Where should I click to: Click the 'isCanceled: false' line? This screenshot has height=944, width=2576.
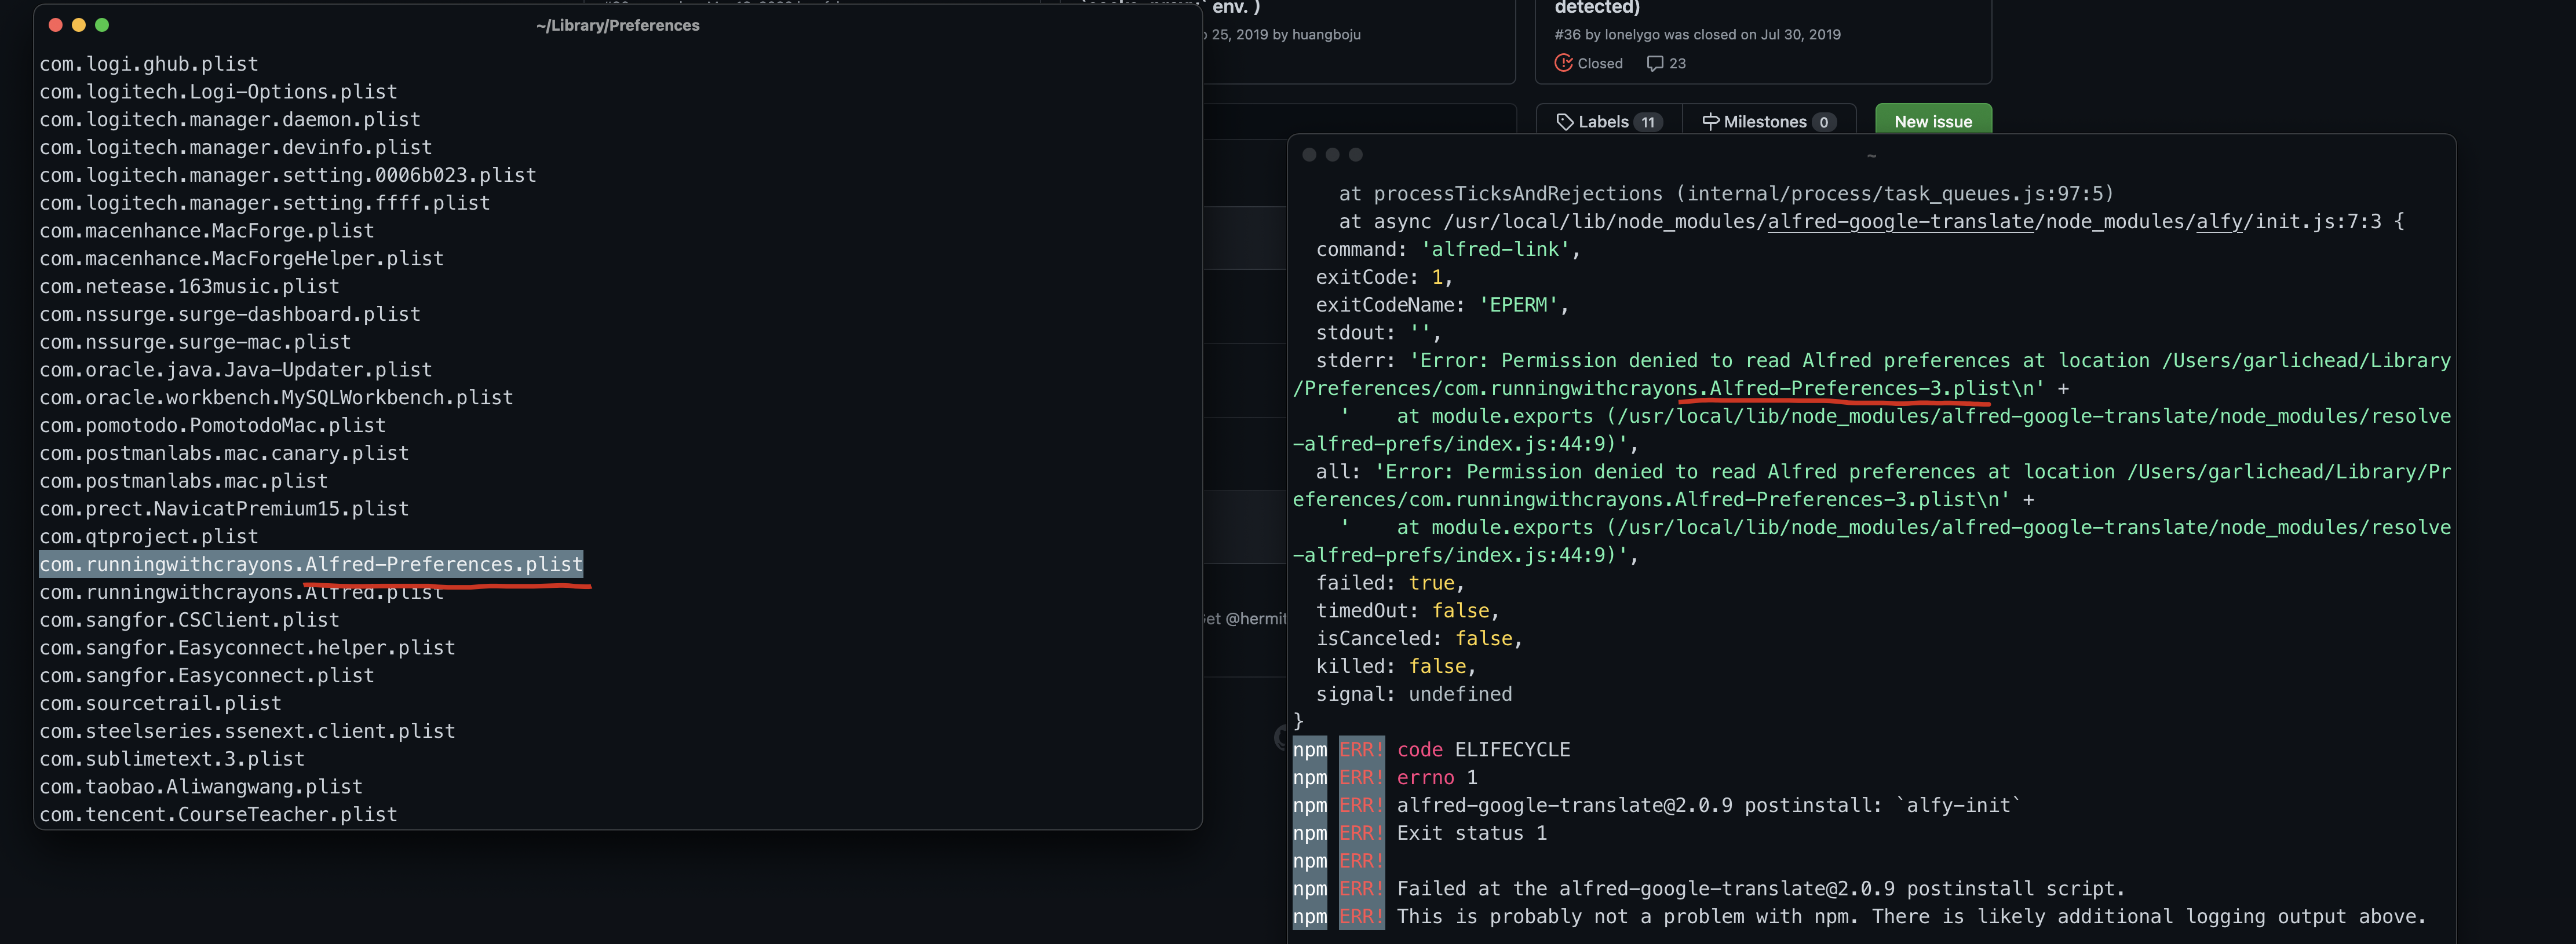1419,639
